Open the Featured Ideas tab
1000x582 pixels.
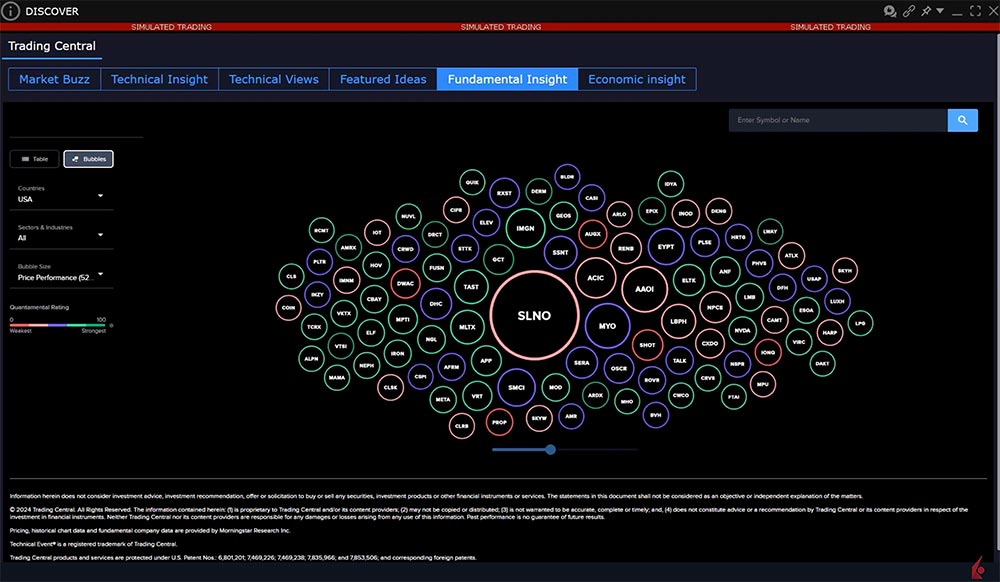(x=383, y=79)
